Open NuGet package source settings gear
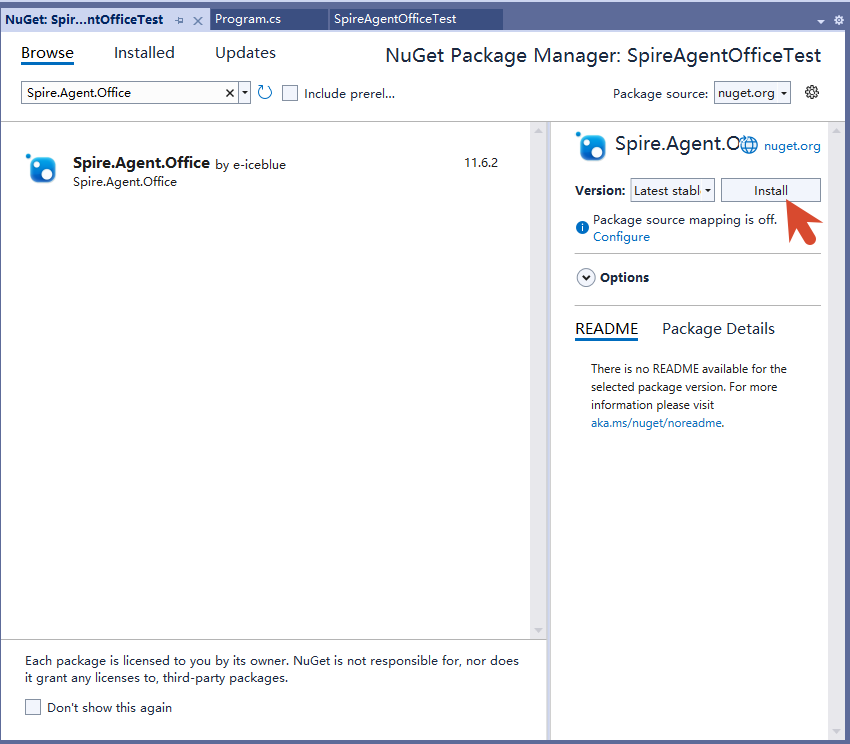This screenshot has height=744, width=850. (812, 92)
